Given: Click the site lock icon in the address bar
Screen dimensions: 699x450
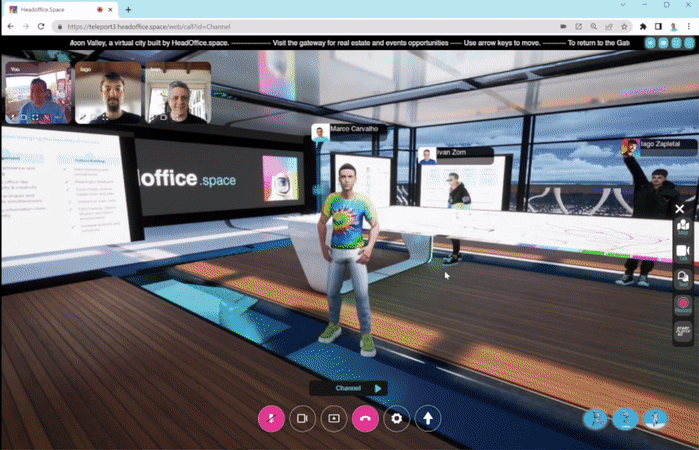Looking at the screenshot, I should 59,27.
